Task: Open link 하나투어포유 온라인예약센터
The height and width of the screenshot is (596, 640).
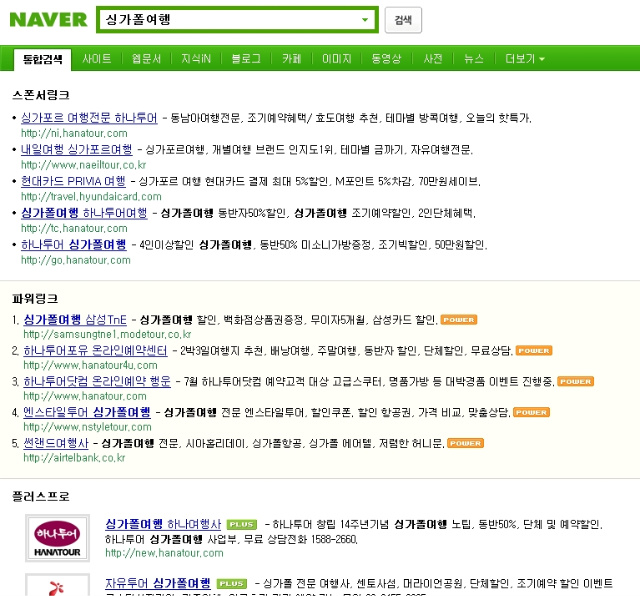Action: (x=95, y=351)
